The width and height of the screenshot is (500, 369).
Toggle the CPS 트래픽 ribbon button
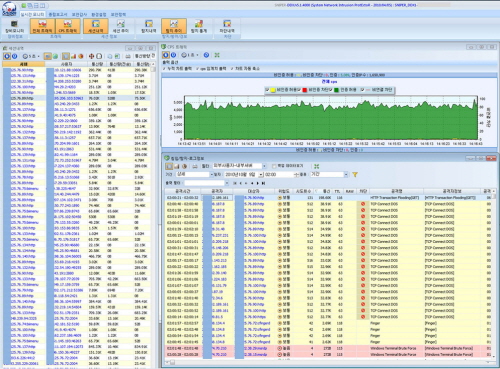68,27
